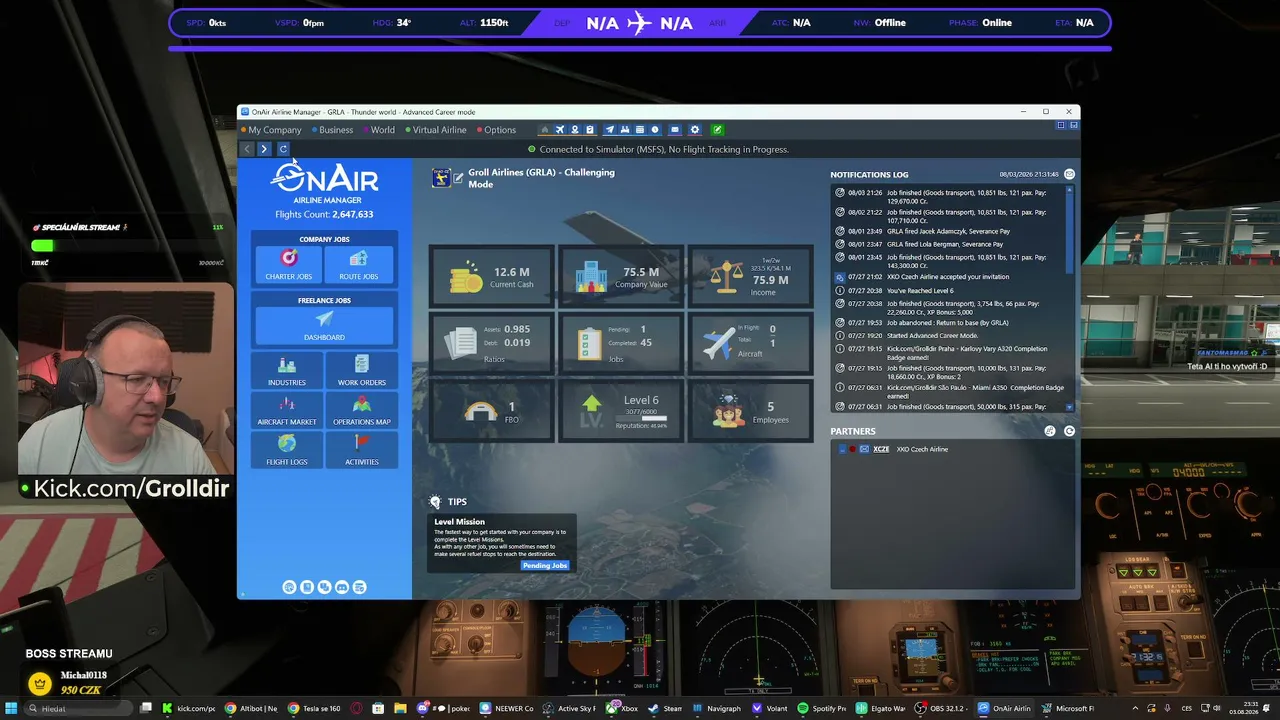Image resolution: width=1280 pixels, height=720 pixels.
Task: Open Steam from the taskbar
Action: click(x=665, y=708)
